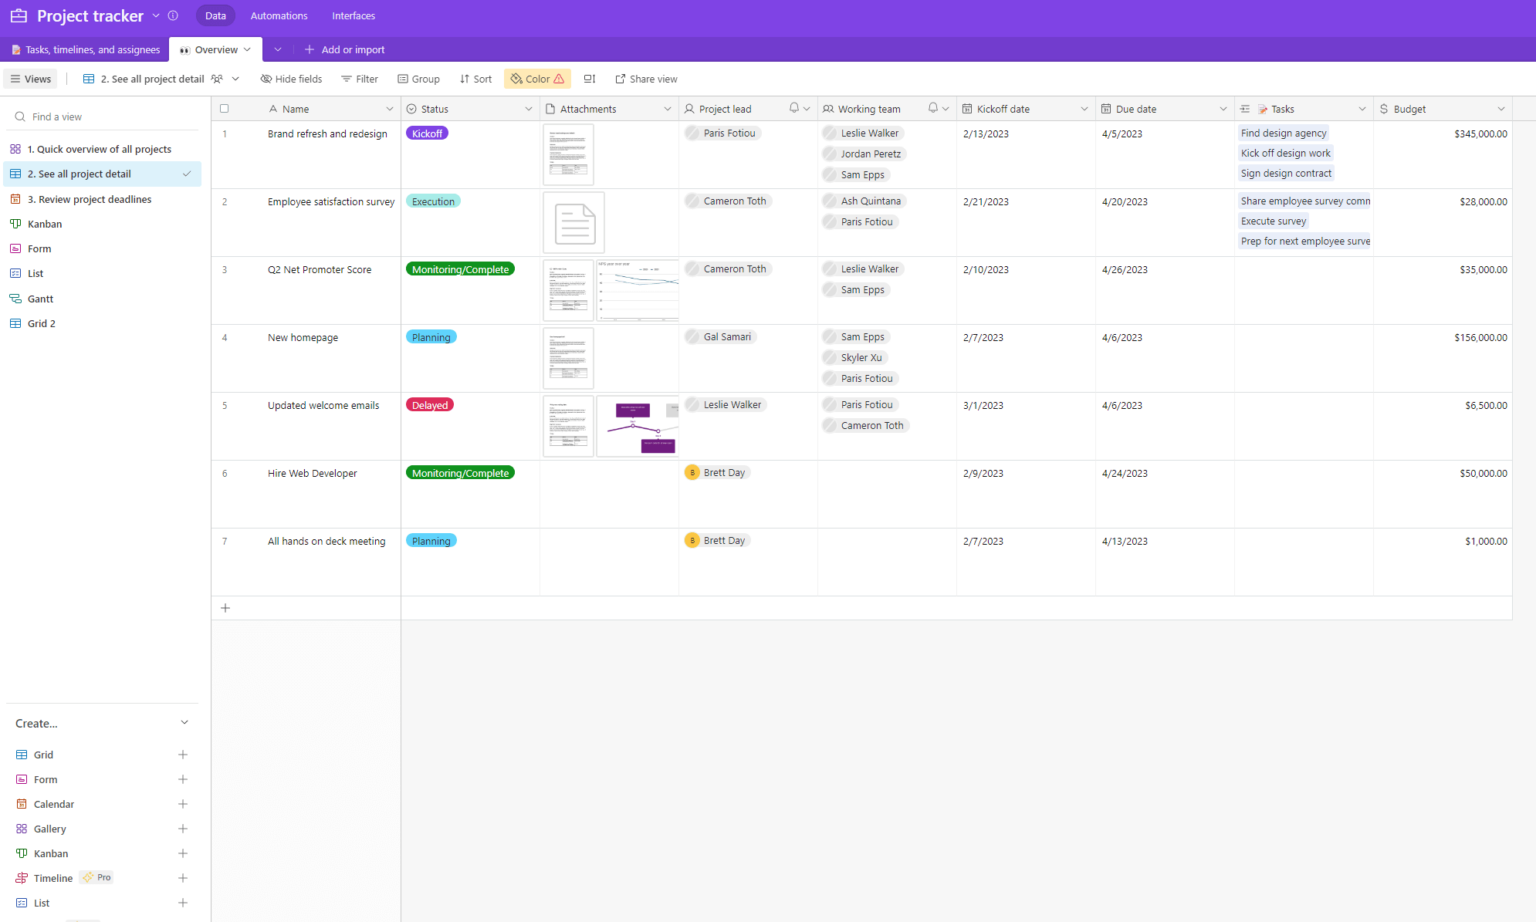Enable notifications bell on the Project lead field
The height and width of the screenshot is (922, 1536).
[x=793, y=108]
